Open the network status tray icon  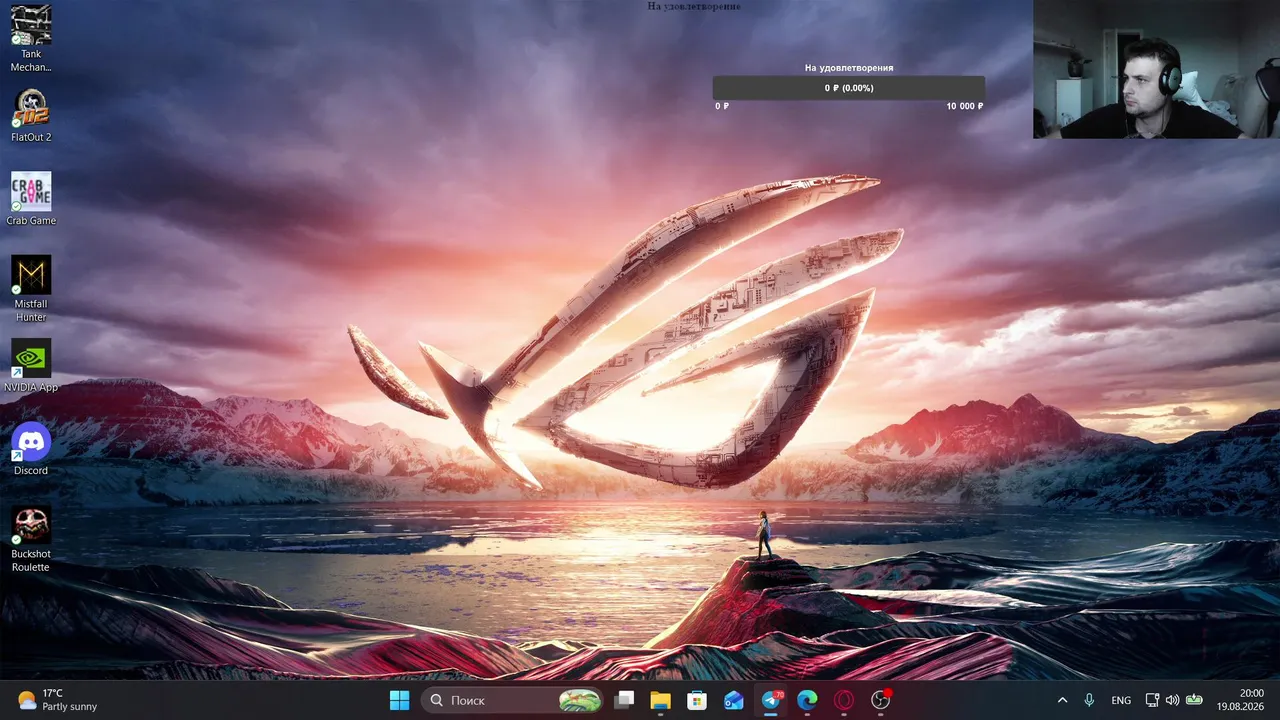[1152, 701]
